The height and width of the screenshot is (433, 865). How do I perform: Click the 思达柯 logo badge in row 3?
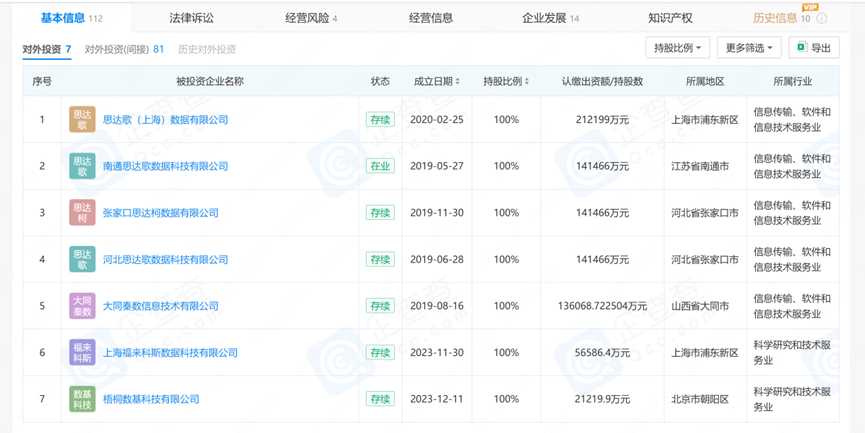pos(82,213)
